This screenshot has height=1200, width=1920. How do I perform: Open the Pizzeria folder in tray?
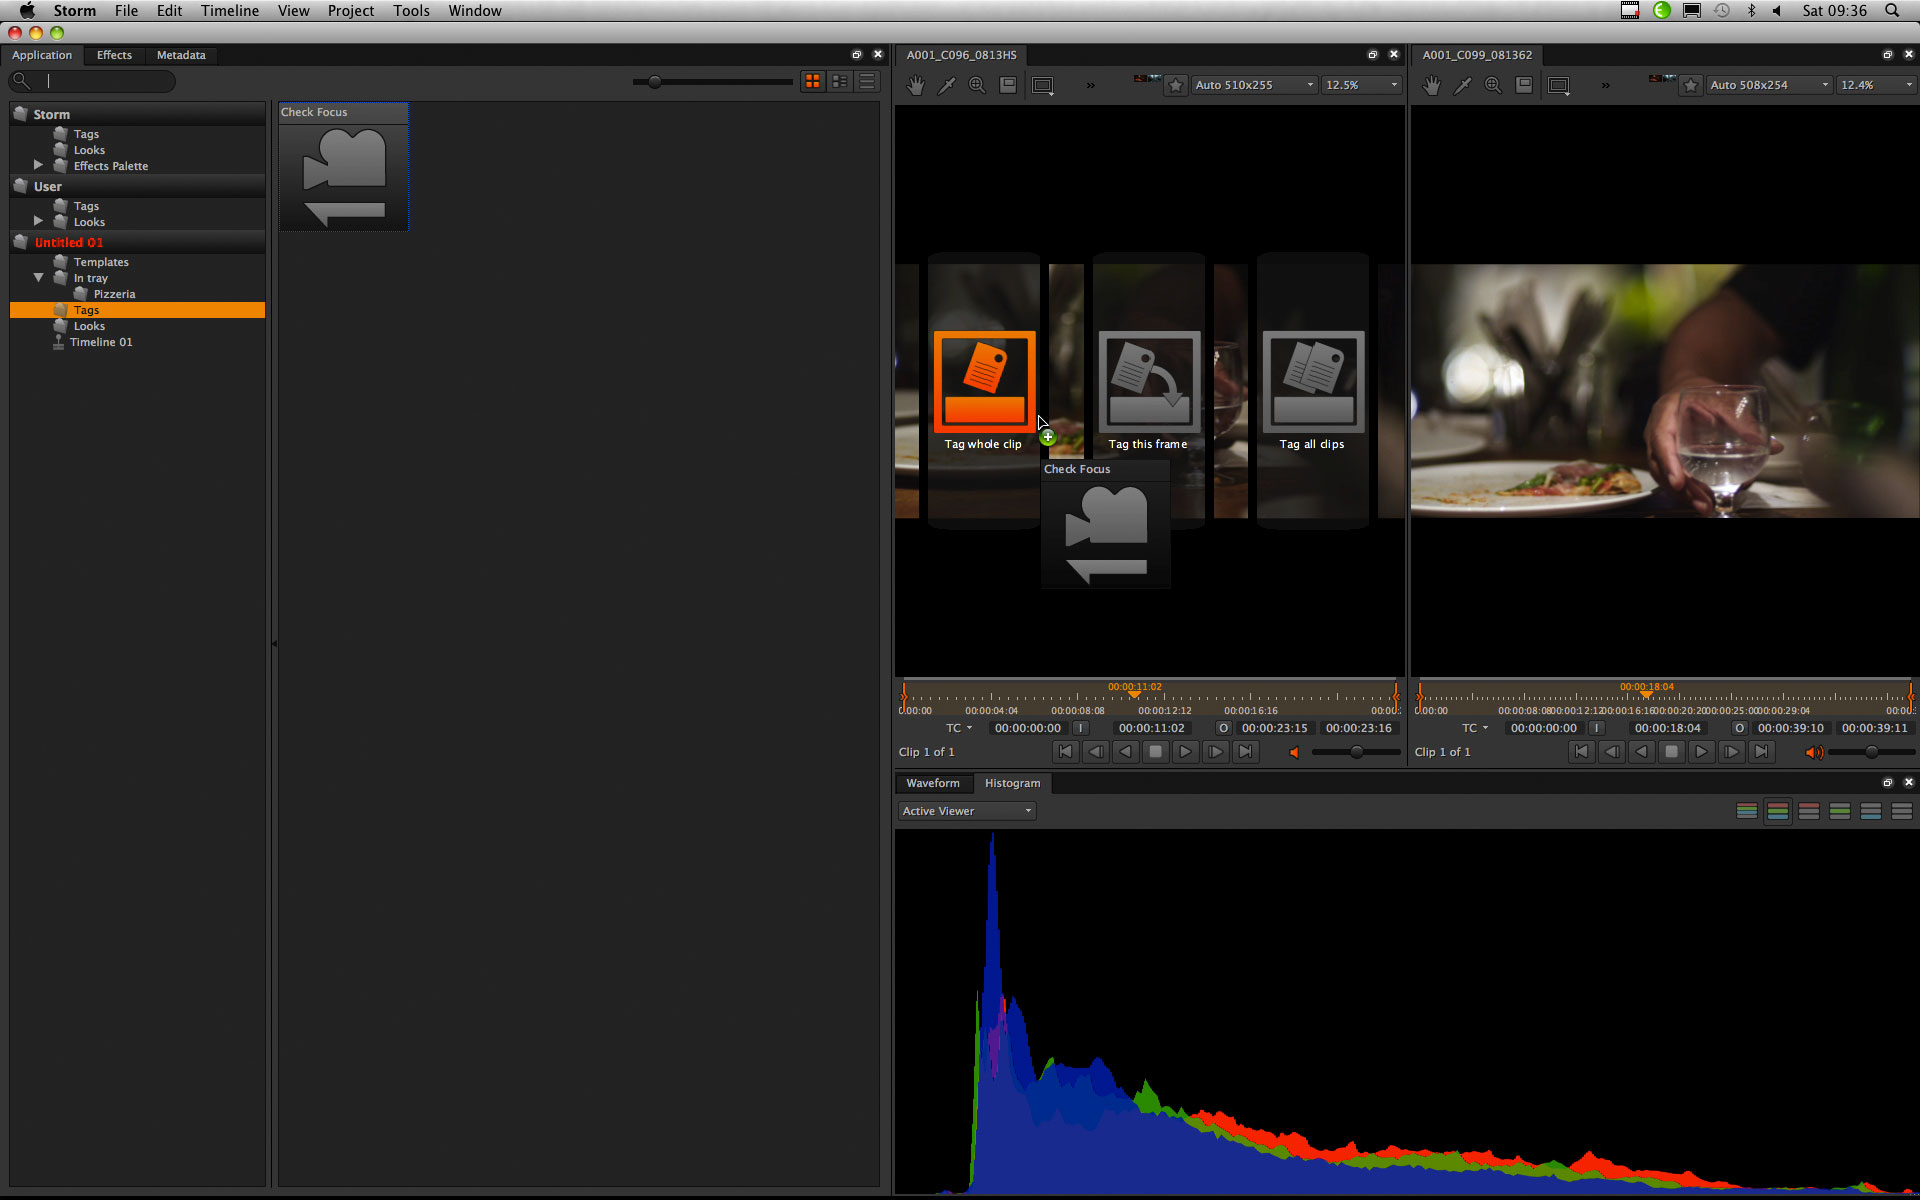114,294
